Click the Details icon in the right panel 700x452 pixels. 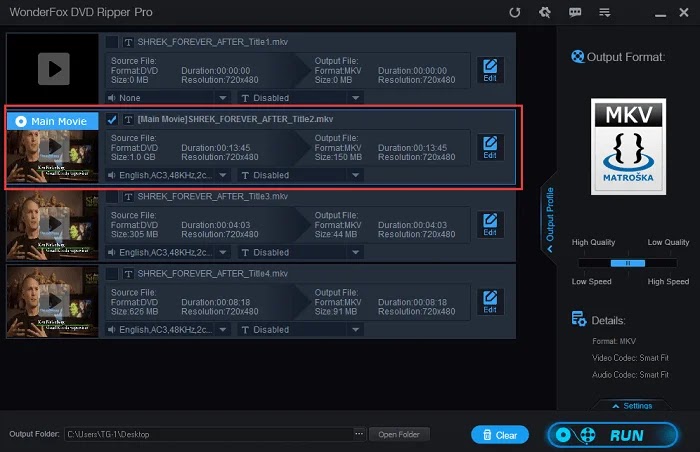click(579, 319)
